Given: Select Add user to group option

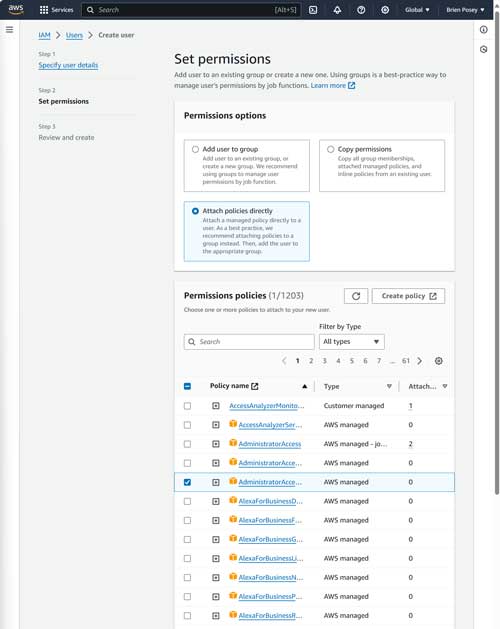Looking at the screenshot, I should pyautogui.click(x=195, y=149).
